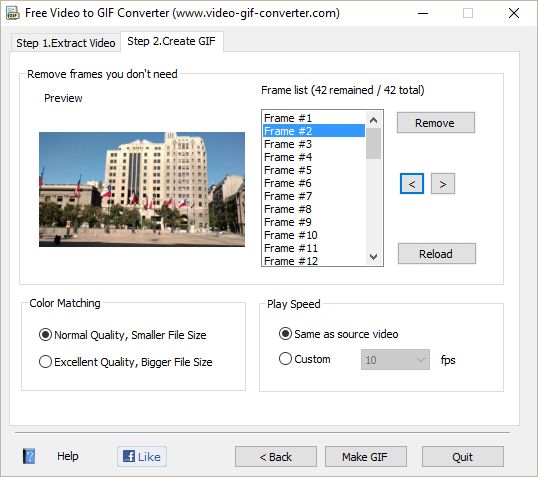The width and height of the screenshot is (538, 477).
Task: Click frame list scroll-up arrow
Action: [x=374, y=120]
